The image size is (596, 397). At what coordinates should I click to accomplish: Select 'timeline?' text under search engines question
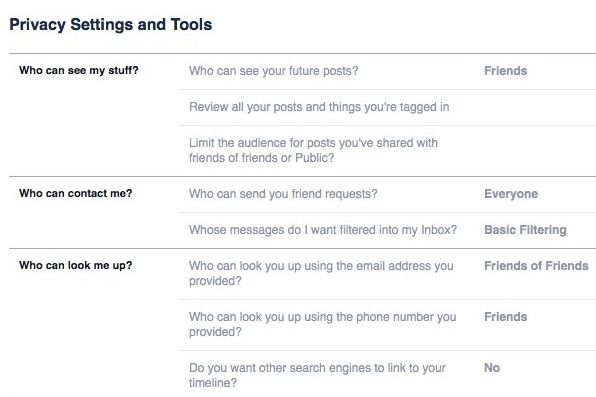(x=213, y=383)
